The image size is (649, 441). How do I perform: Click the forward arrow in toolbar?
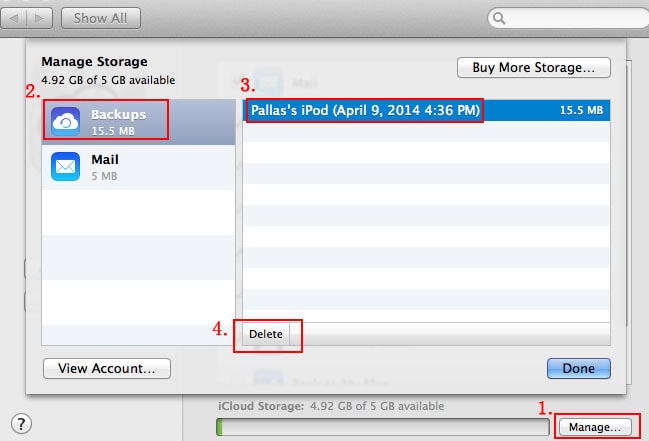tap(40, 18)
